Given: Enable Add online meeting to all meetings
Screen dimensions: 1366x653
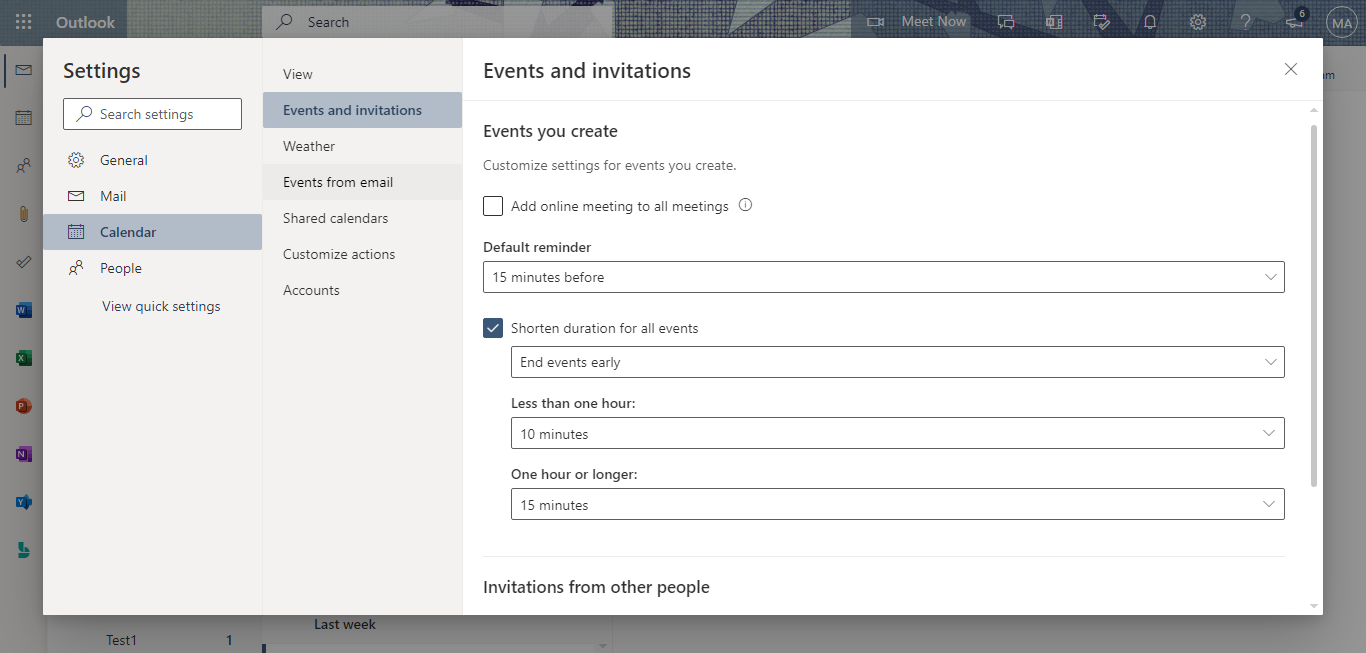Looking at the screenshot, I should pos(492,205).
